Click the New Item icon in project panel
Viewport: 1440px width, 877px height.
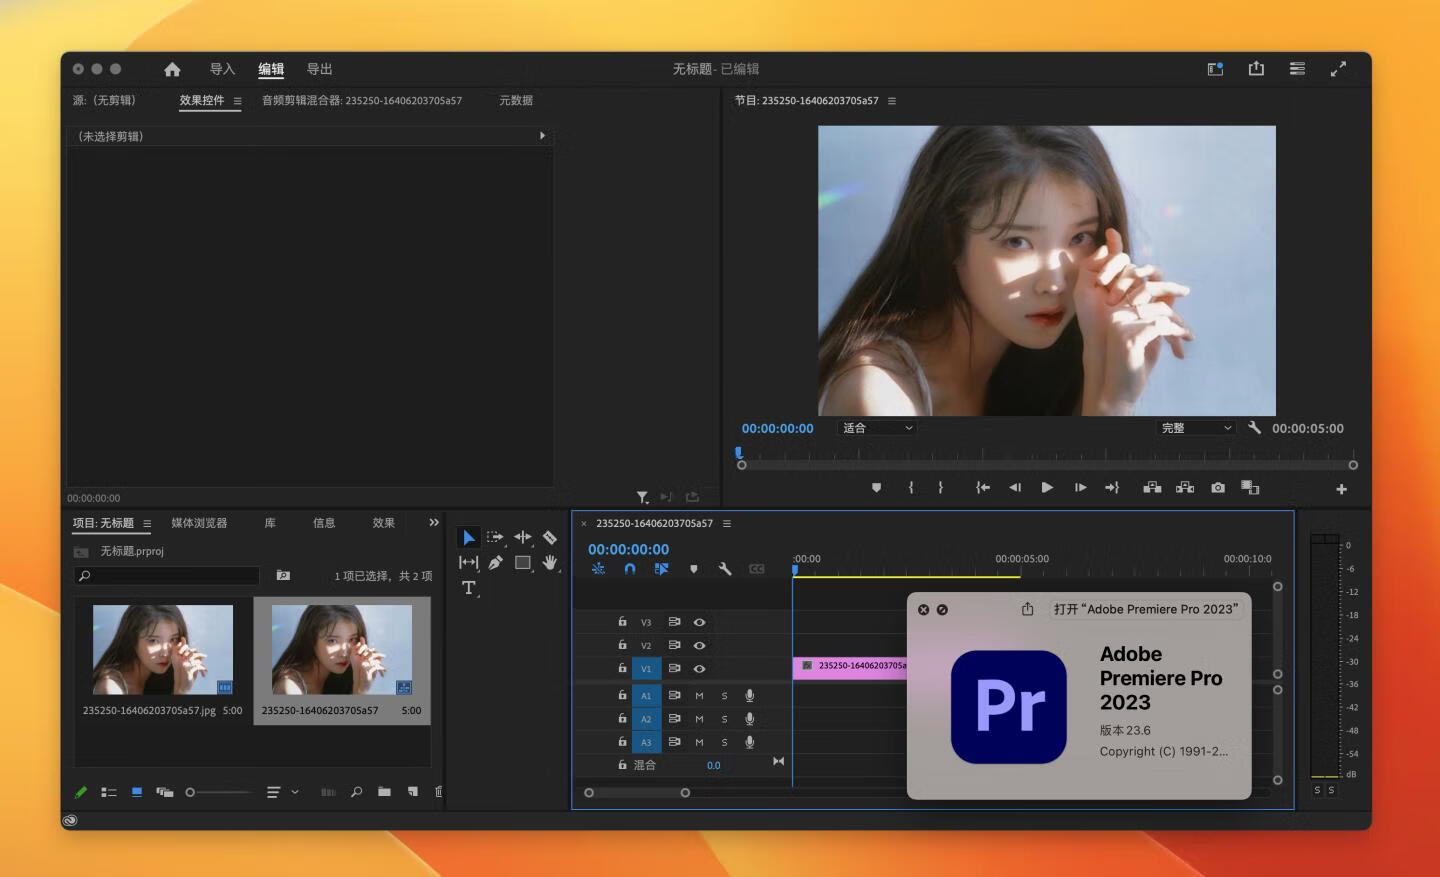click(412, 792)
